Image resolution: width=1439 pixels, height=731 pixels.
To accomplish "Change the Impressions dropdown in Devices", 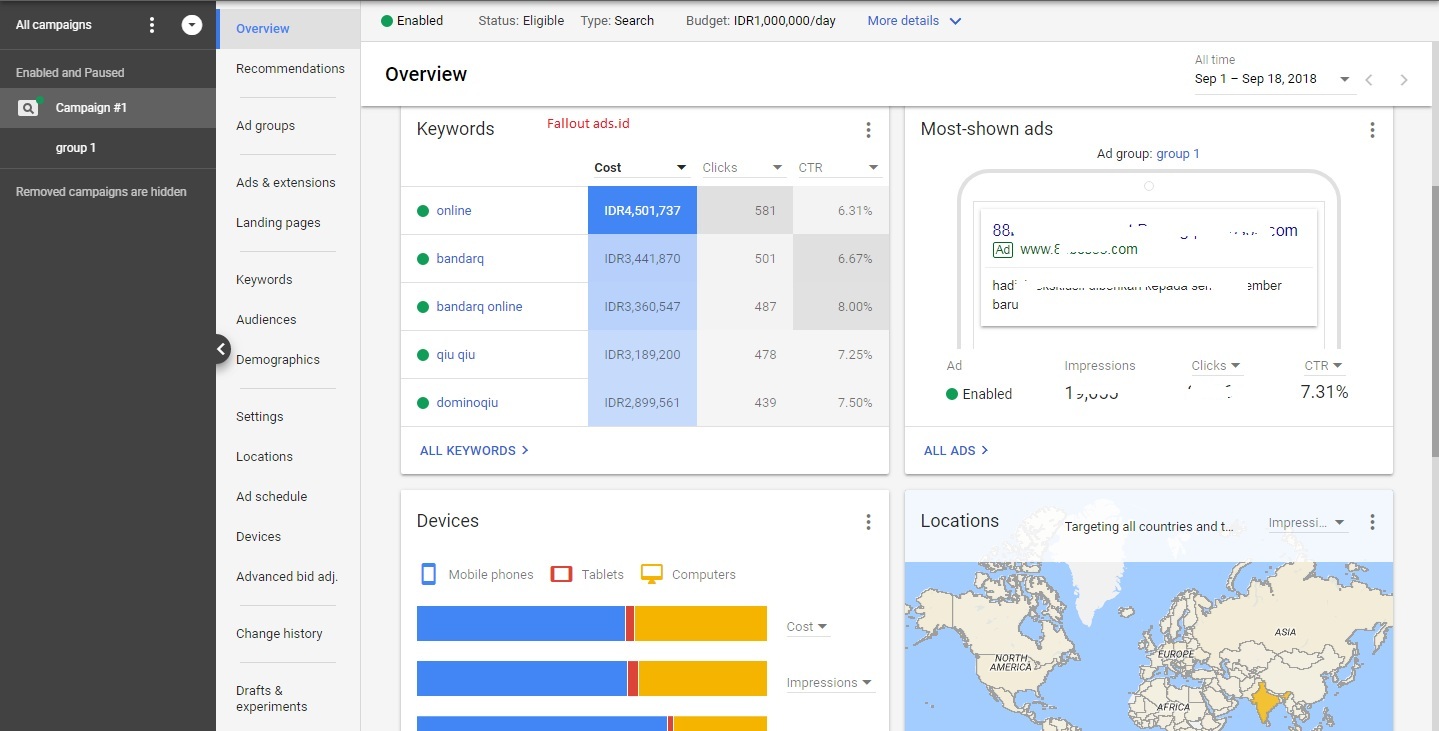I will [x=830, y=683].
